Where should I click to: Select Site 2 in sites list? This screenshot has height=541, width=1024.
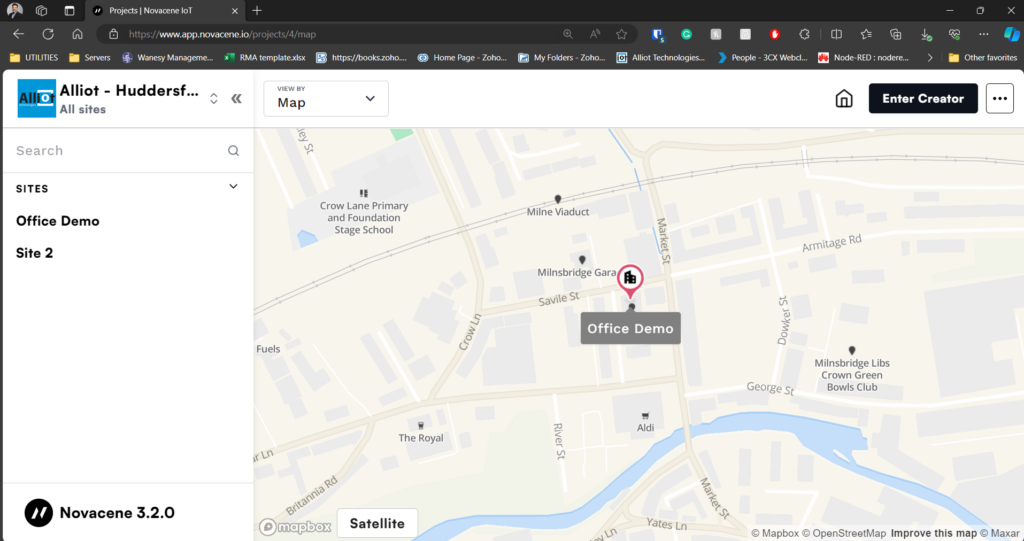[x=35, y=253]
